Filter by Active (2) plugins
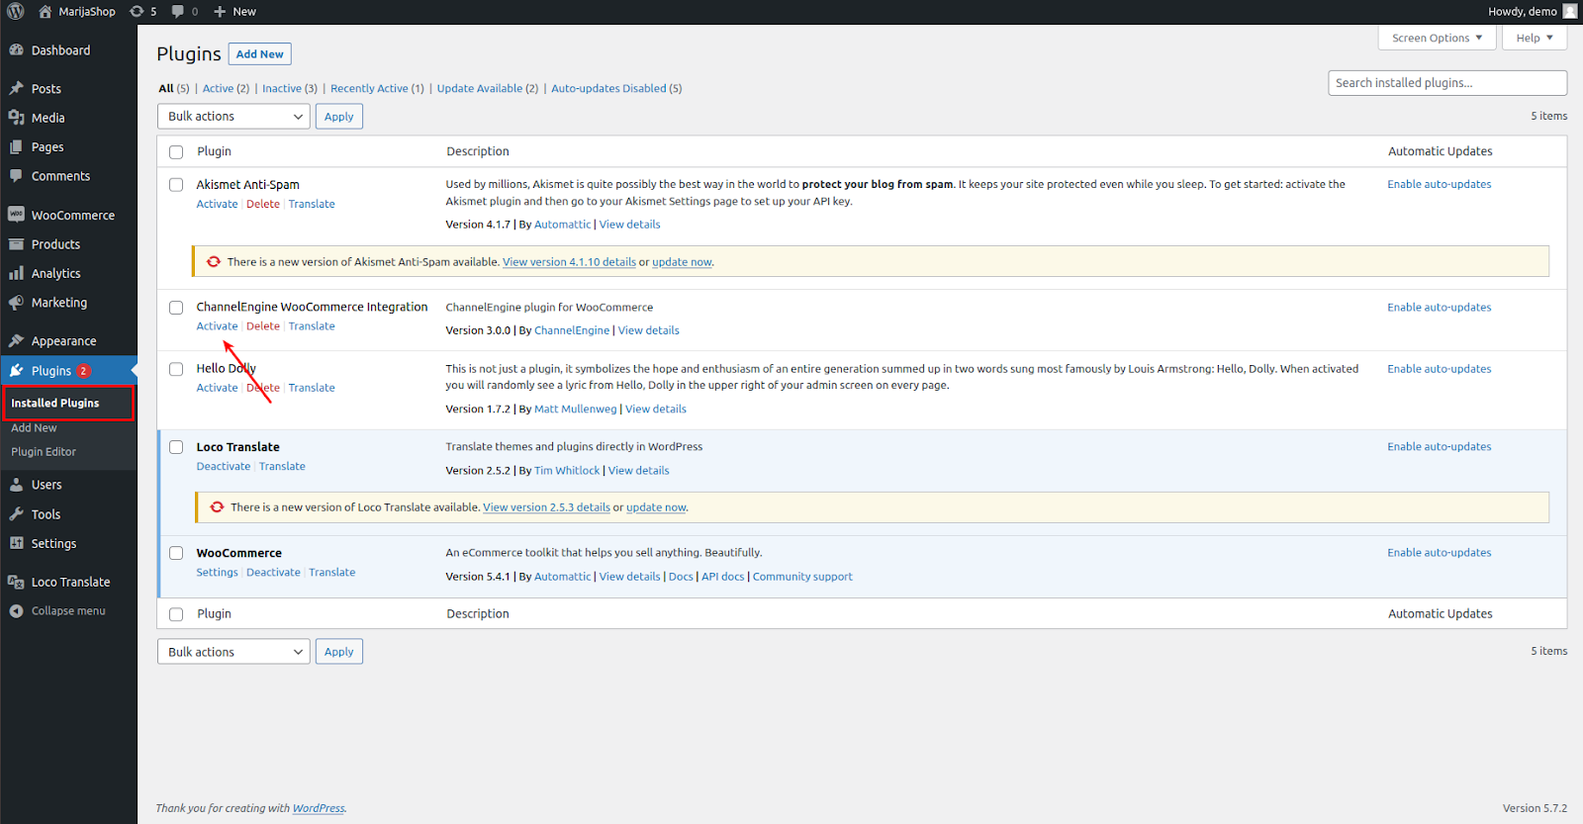The image size is (1583, 824). click(x=226, y=88)
